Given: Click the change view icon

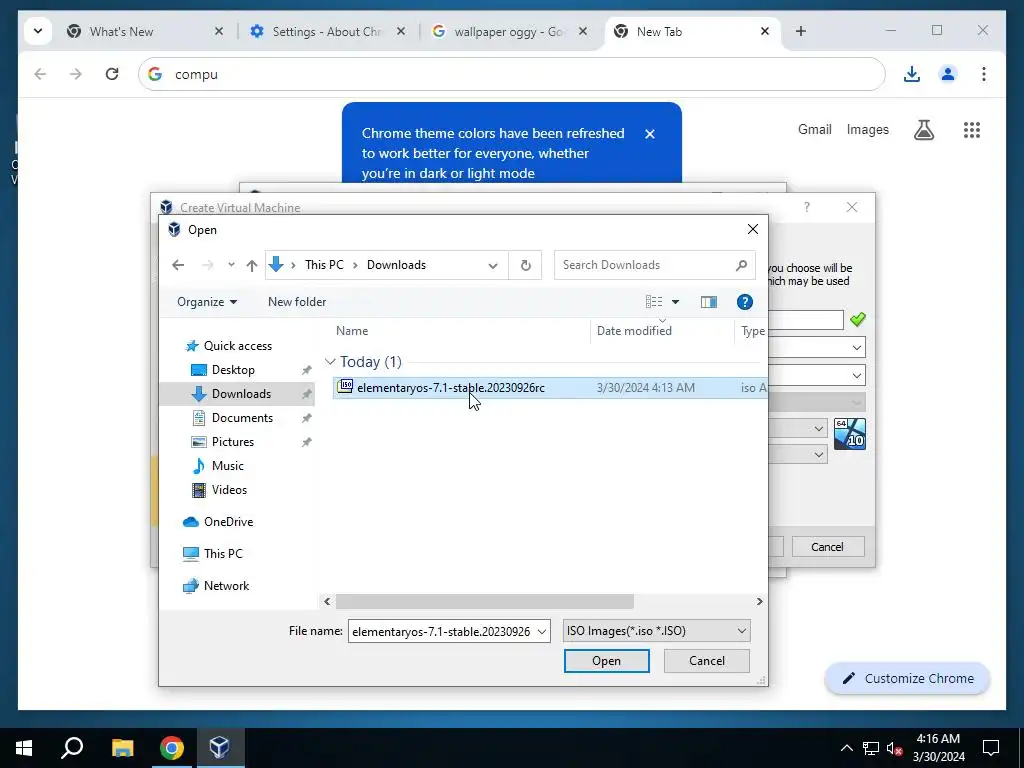Looking at the screenshot, I should [x=654, y=302].
